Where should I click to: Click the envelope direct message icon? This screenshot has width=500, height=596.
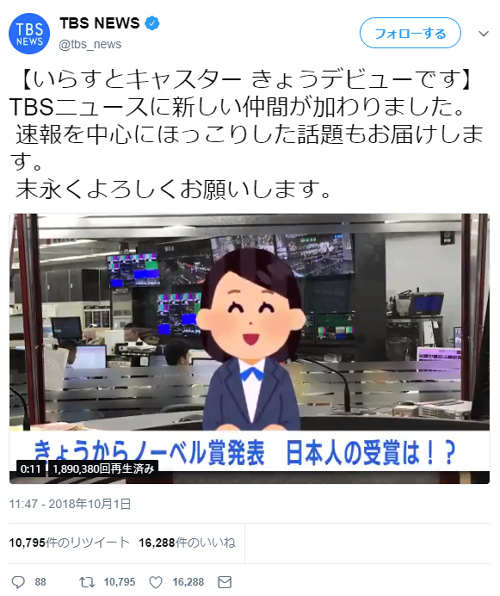(225, 582)
